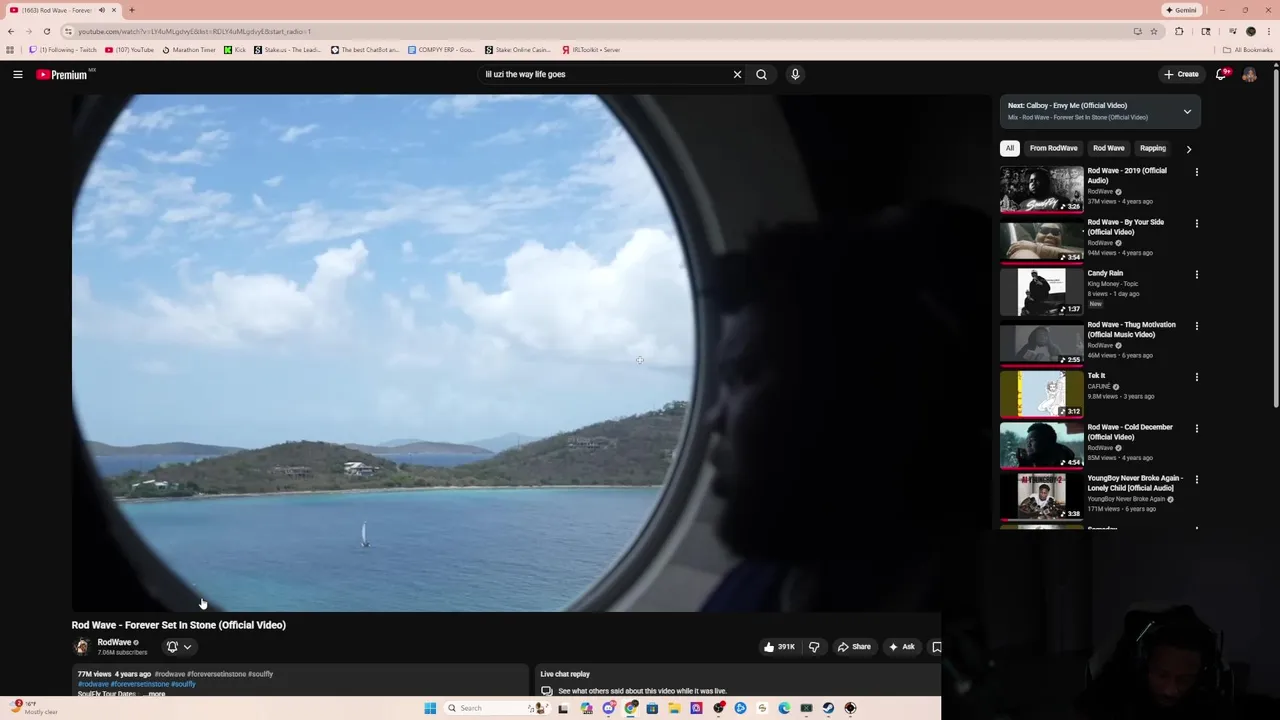Select the Rapping filter chip
1280x720 pixels.
(1152, 148)
